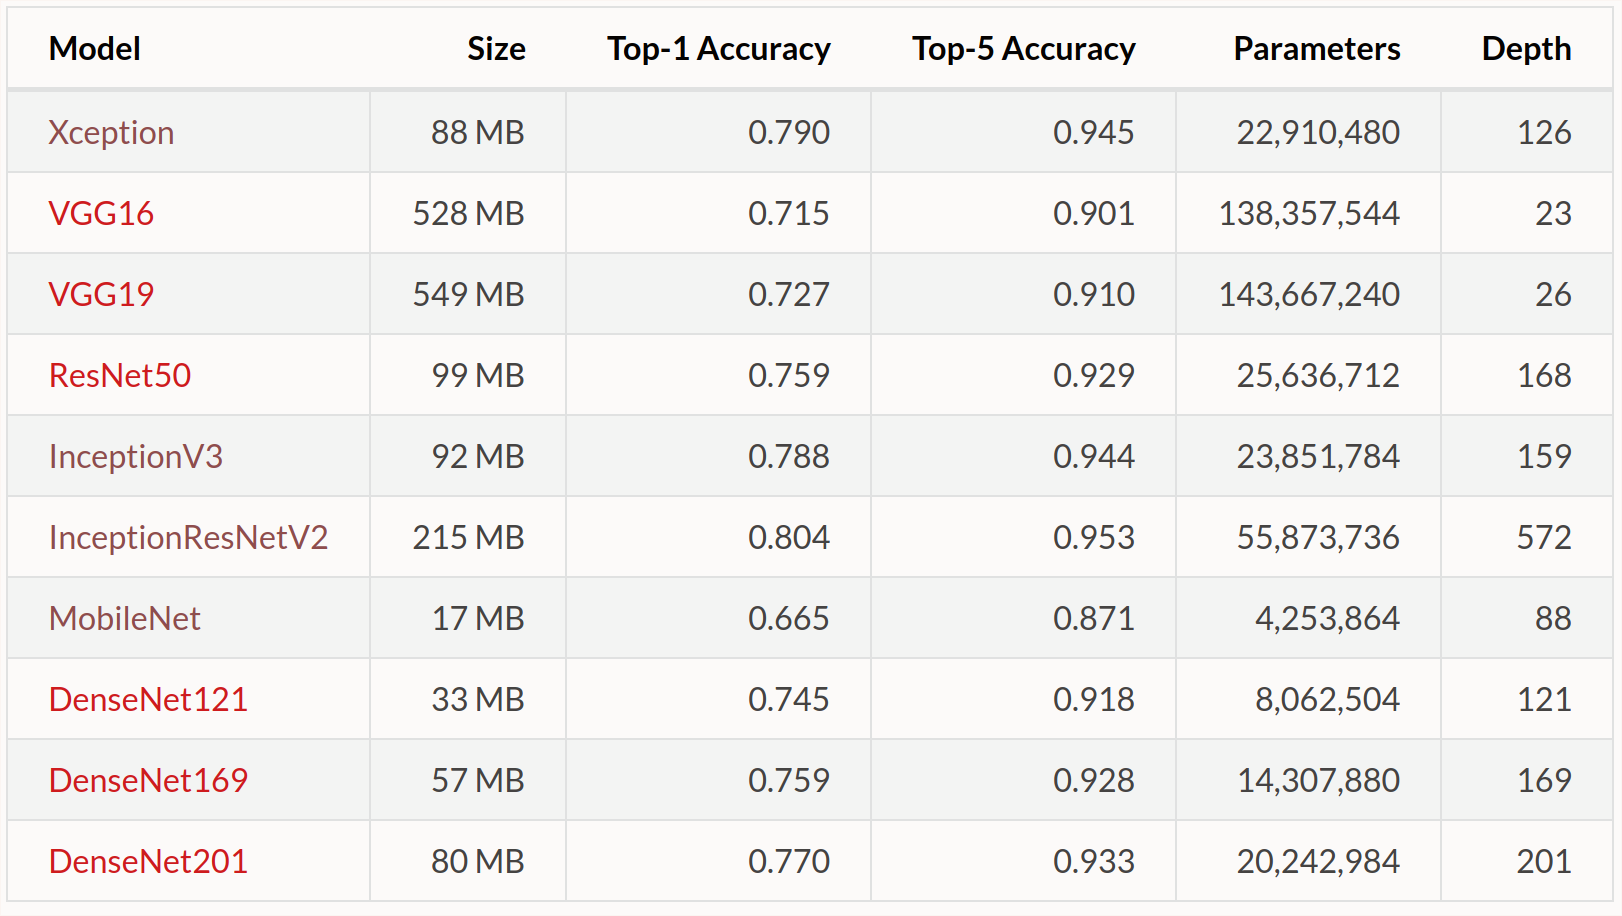Click the Model column header
The height and width of the screenshot is (916, 1622).
pos(95,48)
